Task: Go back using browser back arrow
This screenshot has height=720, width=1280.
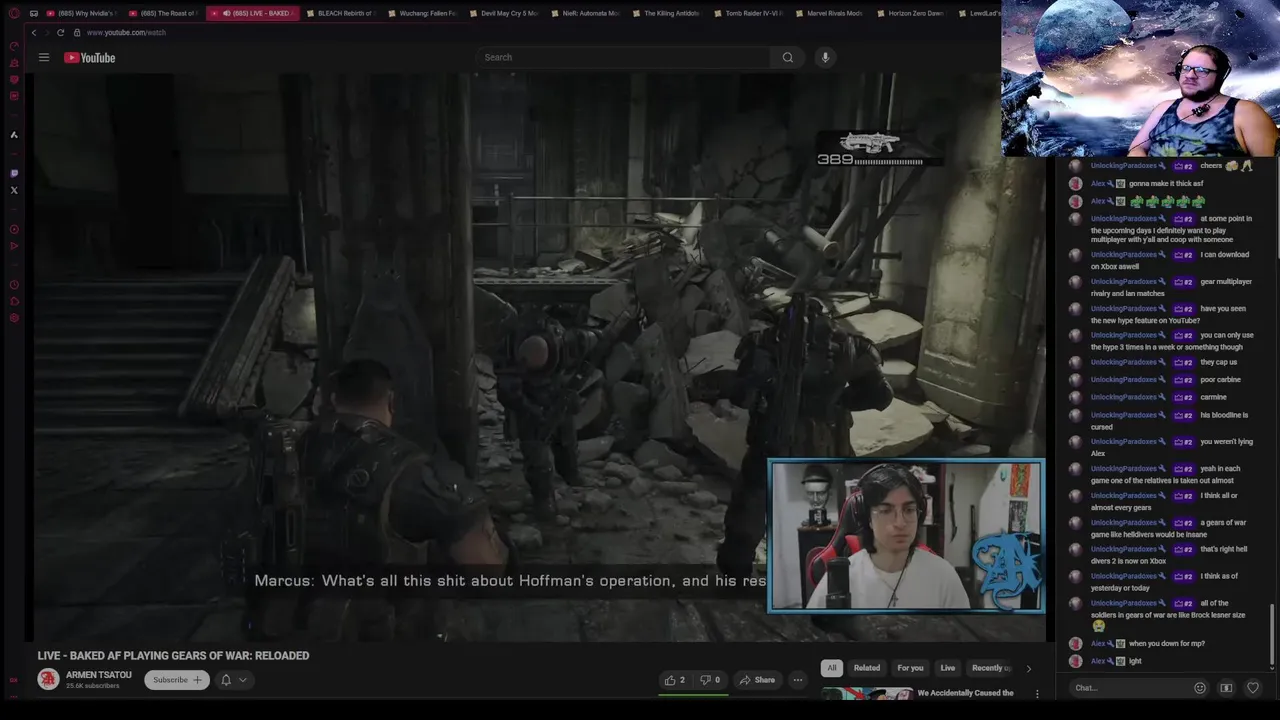Action: click(x=34, y=32)
